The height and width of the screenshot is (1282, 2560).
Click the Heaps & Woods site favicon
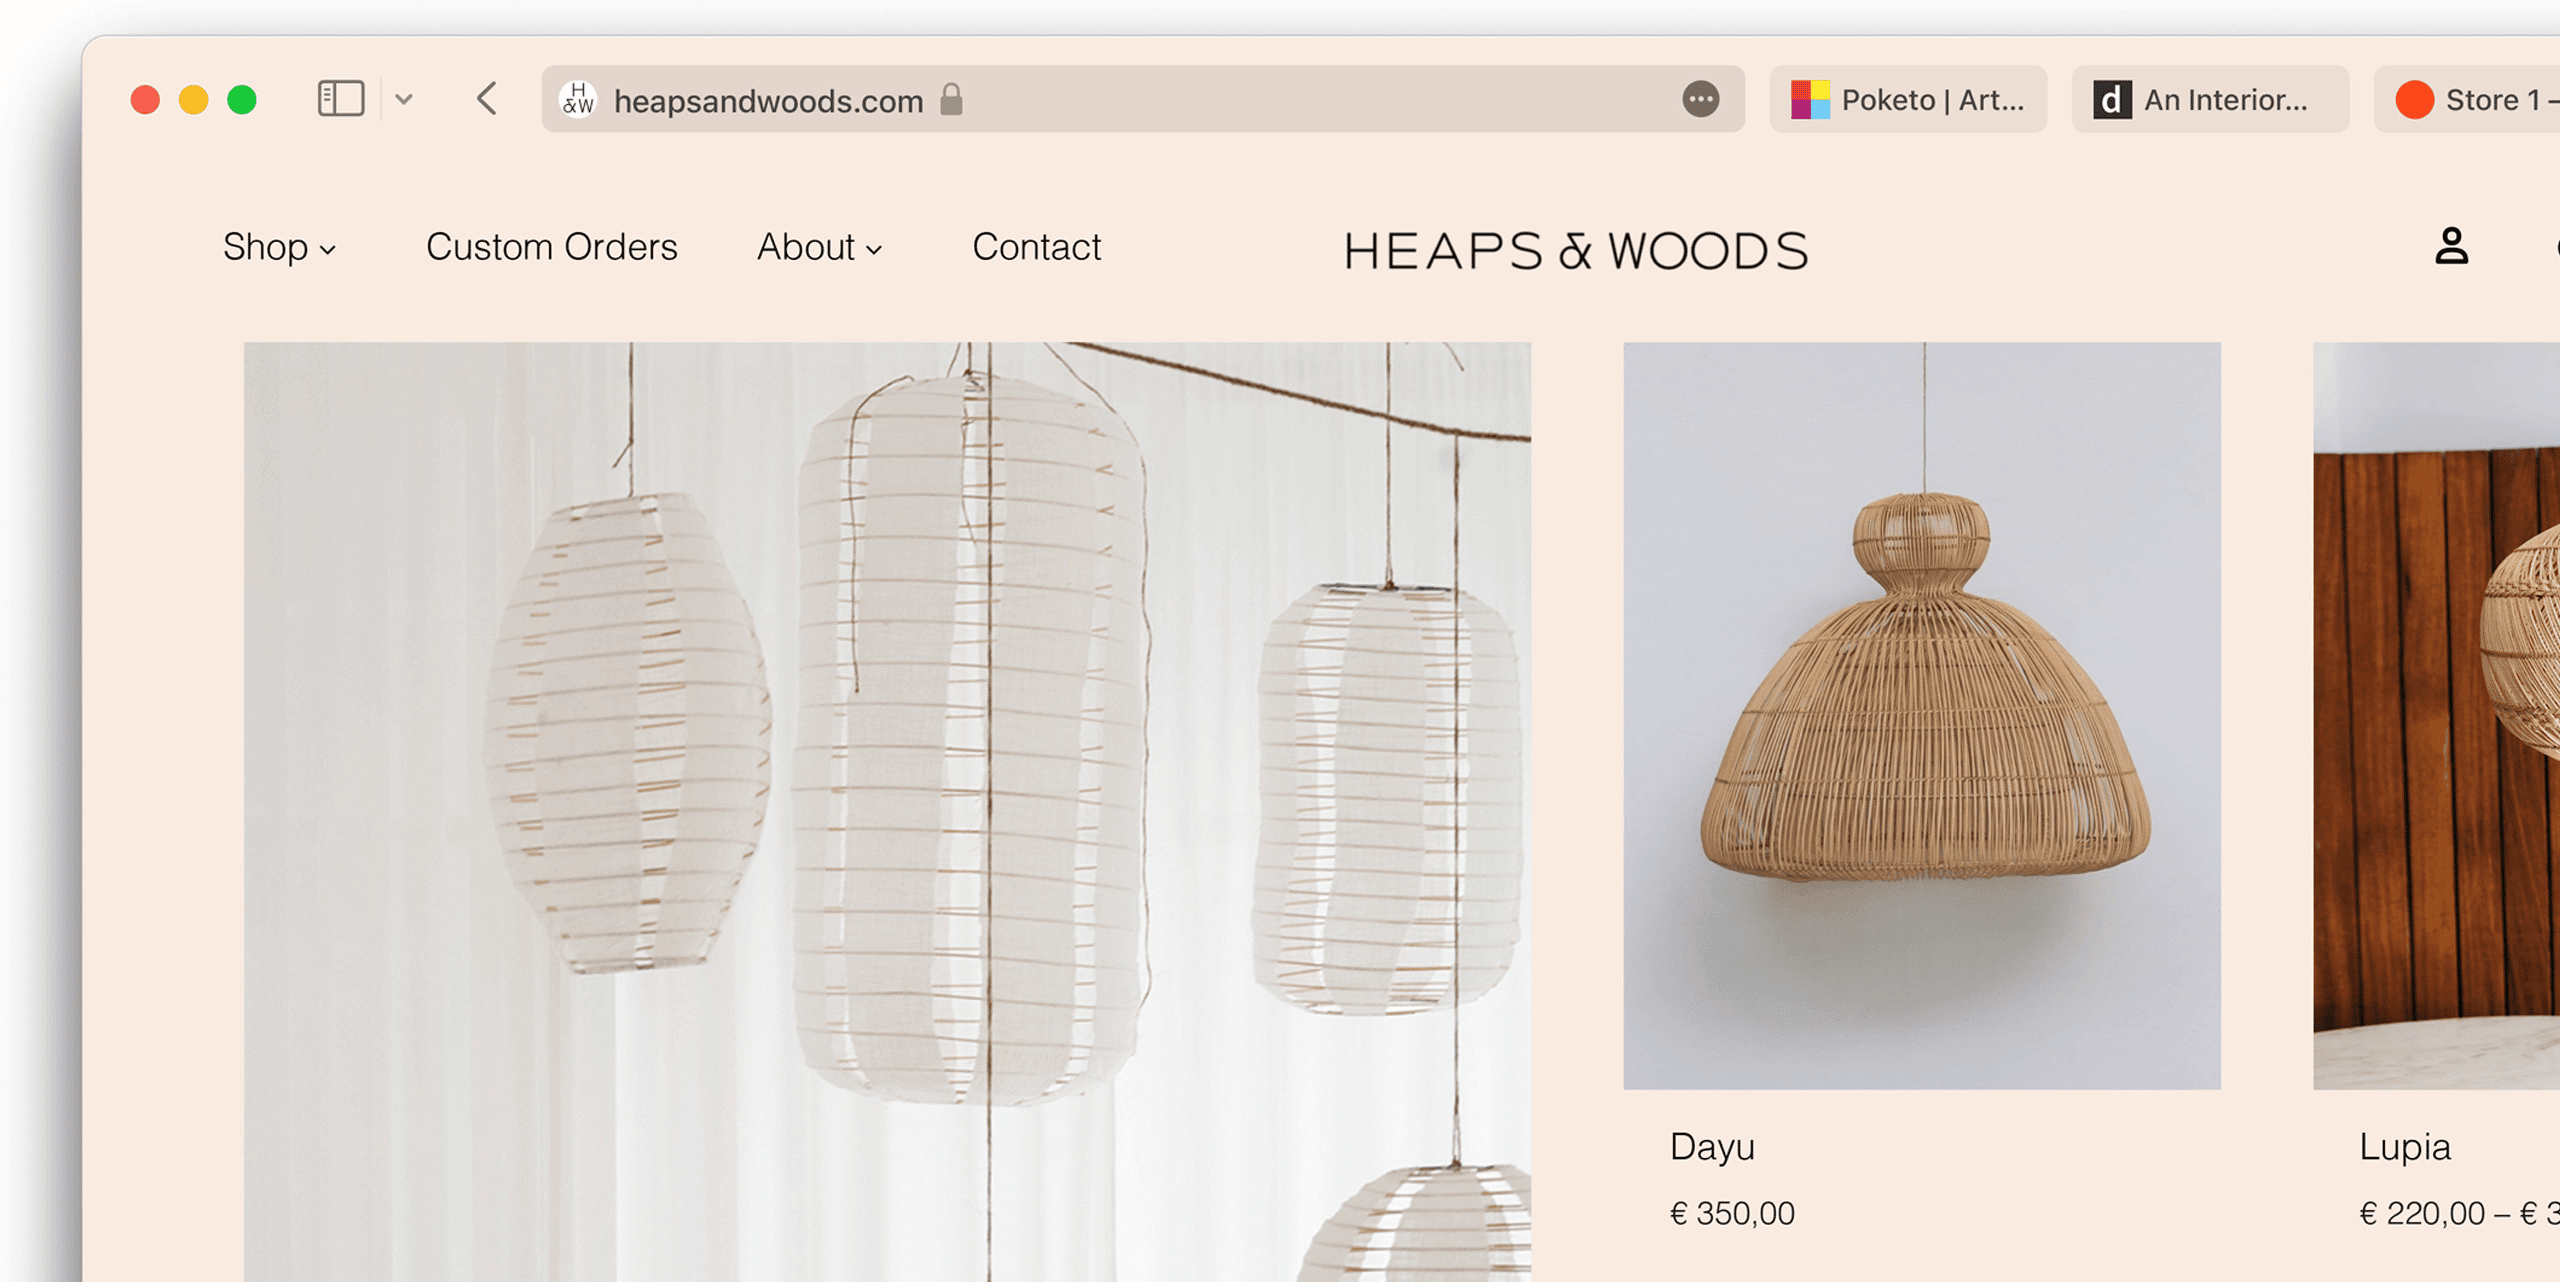coord(578,99)
